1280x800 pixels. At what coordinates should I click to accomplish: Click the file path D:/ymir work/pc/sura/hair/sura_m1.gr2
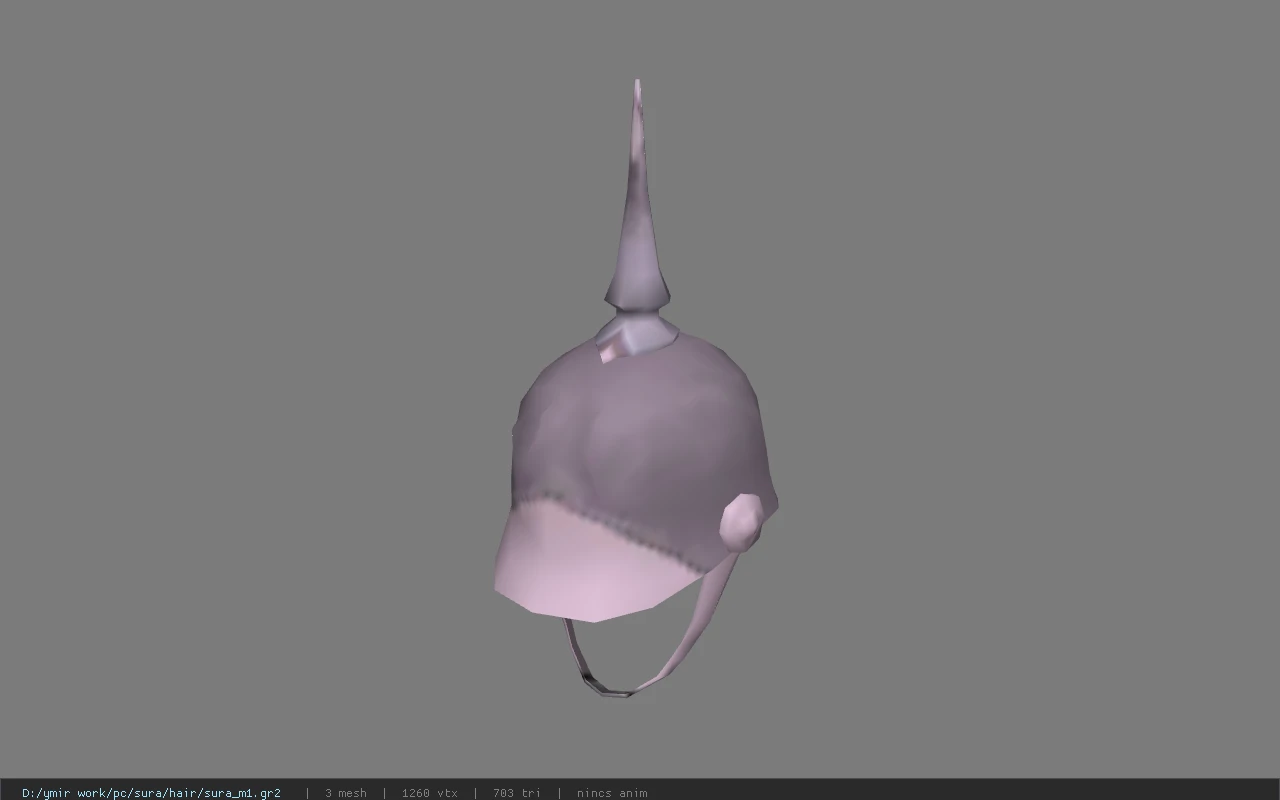151,793
